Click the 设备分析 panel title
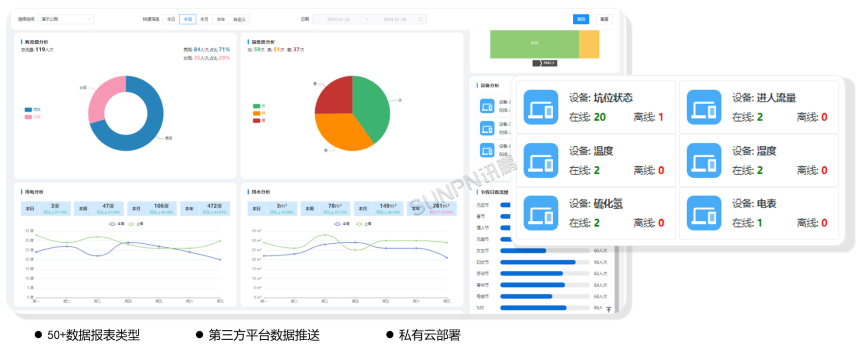 click(x=490, y=86)
